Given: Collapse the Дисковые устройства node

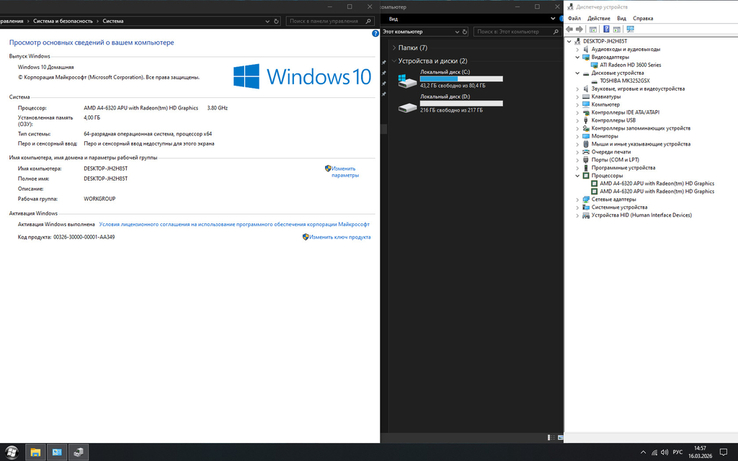Looking at the screenshot, I should (x=578, y=73).
